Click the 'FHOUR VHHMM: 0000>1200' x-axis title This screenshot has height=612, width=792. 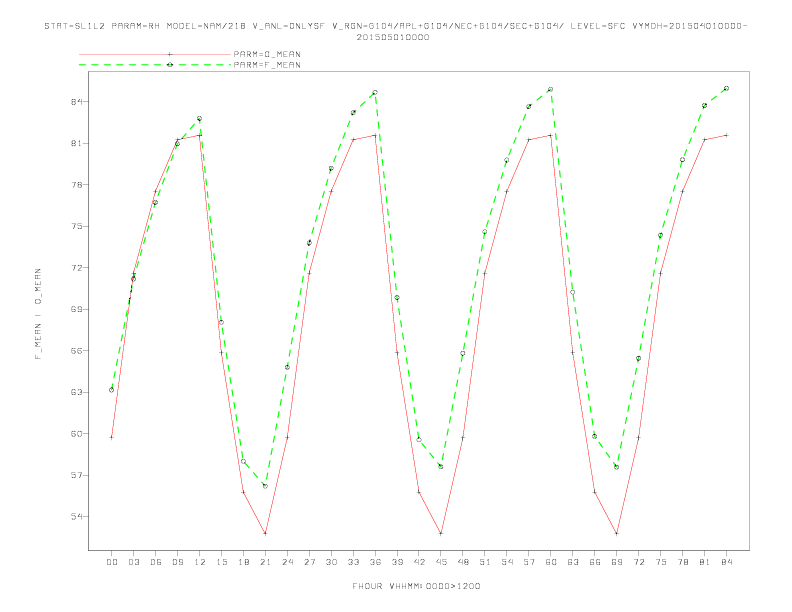pyautogui.click(x=416, y=586)
